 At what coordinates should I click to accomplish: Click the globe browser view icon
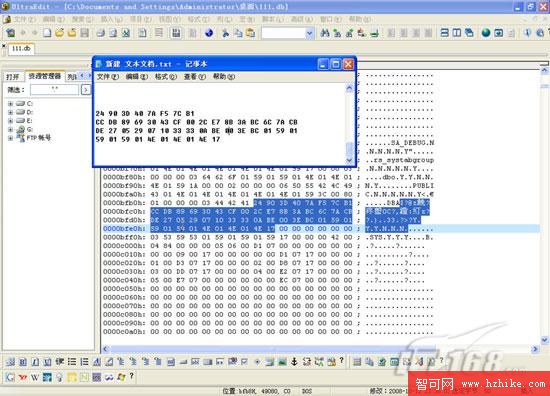pyautogui.click(x=486, y=33)
